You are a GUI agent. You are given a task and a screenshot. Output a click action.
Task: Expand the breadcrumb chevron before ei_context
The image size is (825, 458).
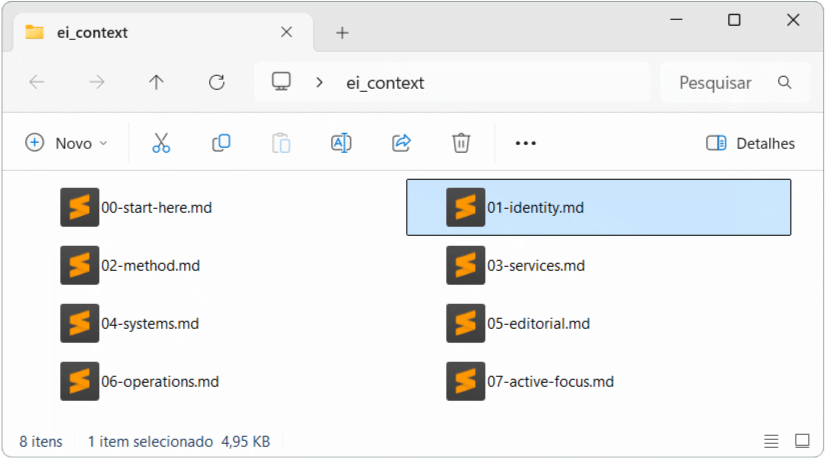point(319,83)
